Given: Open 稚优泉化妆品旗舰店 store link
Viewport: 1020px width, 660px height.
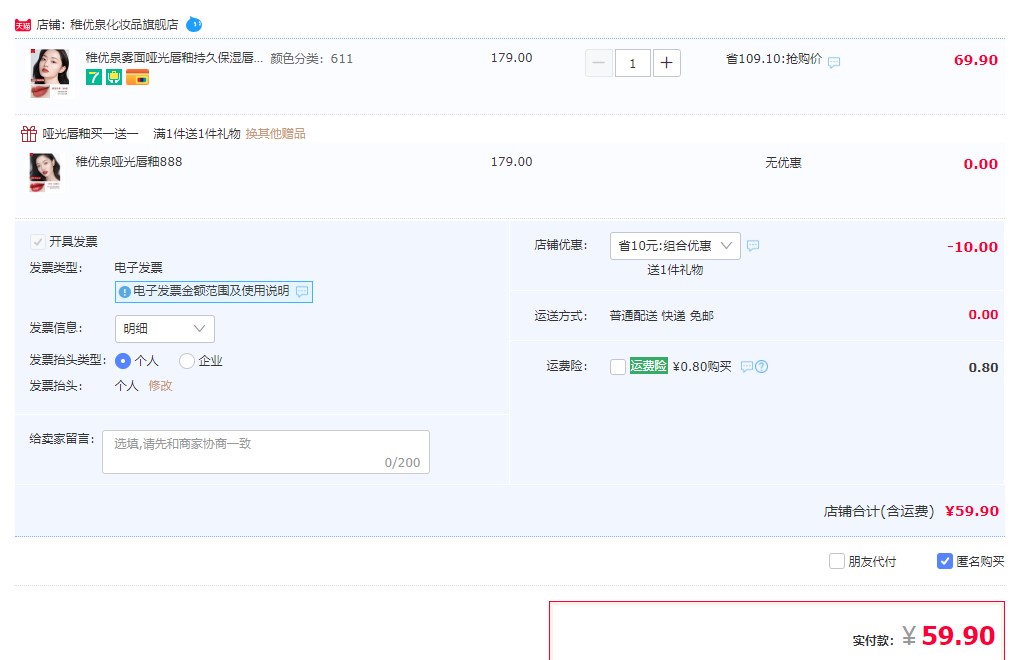Looking at the screenshot, I should pos(124,25).
